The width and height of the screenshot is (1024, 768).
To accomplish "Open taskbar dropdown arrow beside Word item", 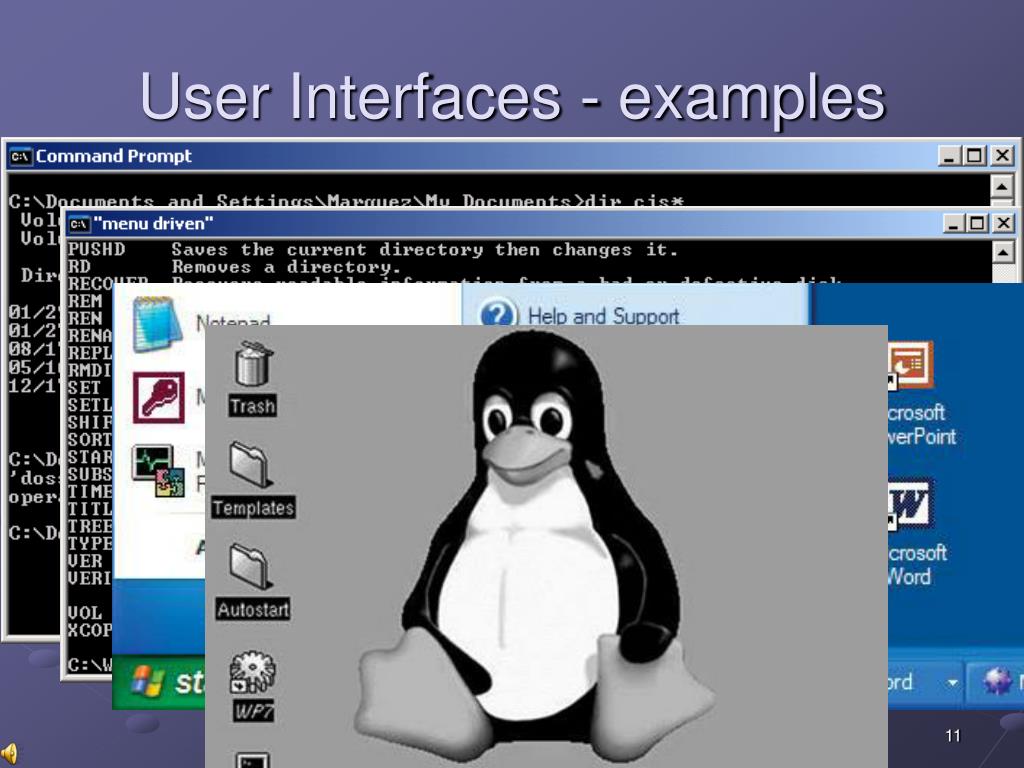I will tap(953, 683).
